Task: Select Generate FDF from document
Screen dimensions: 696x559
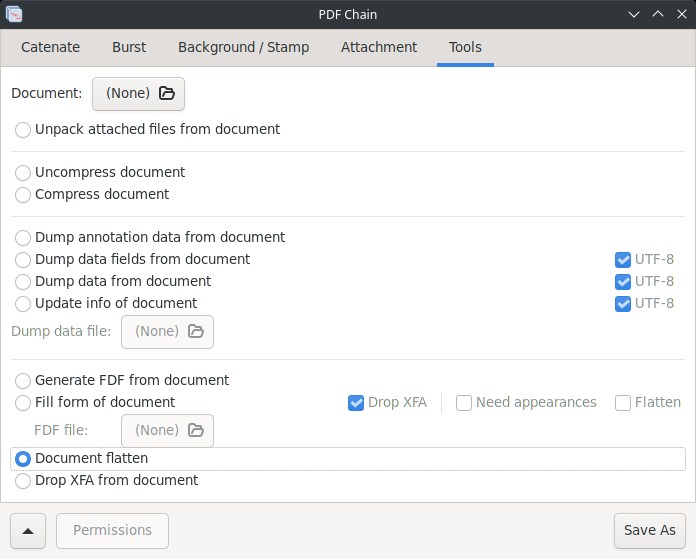Action: [x=23, y=381]
